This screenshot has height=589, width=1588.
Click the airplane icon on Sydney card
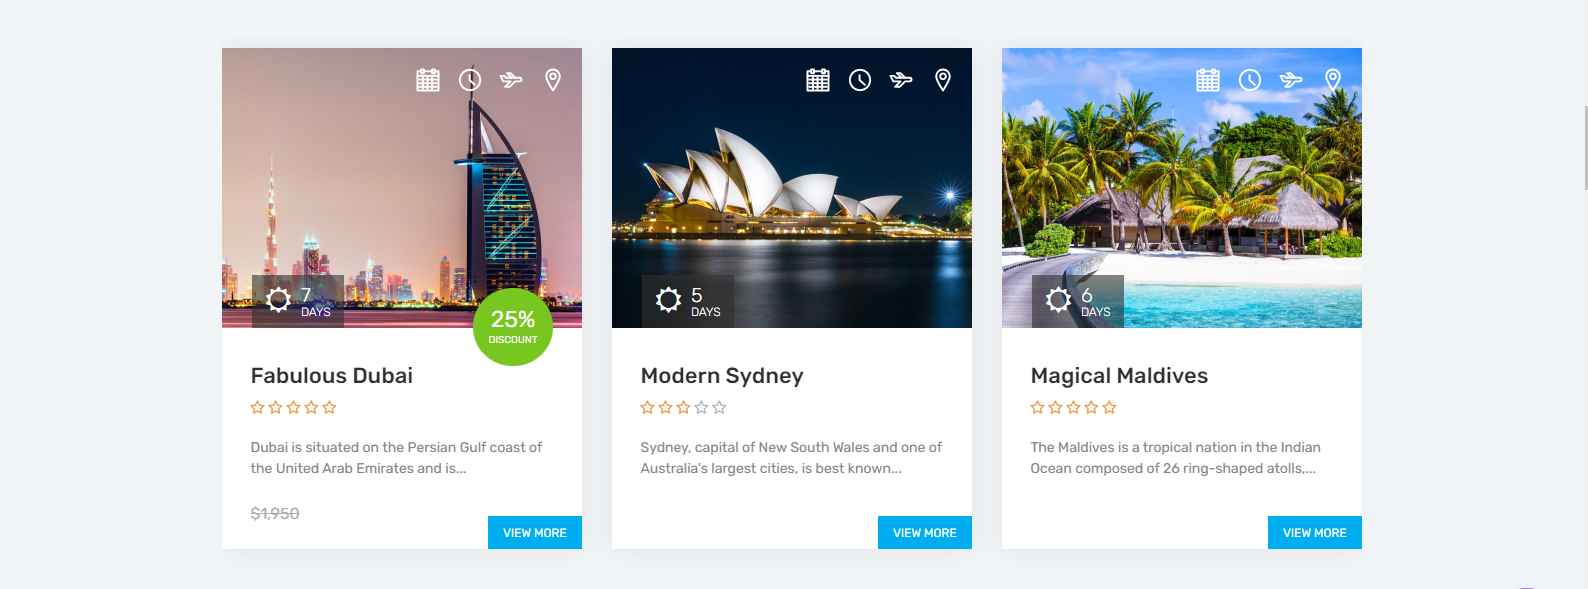(x=901, y=80)
